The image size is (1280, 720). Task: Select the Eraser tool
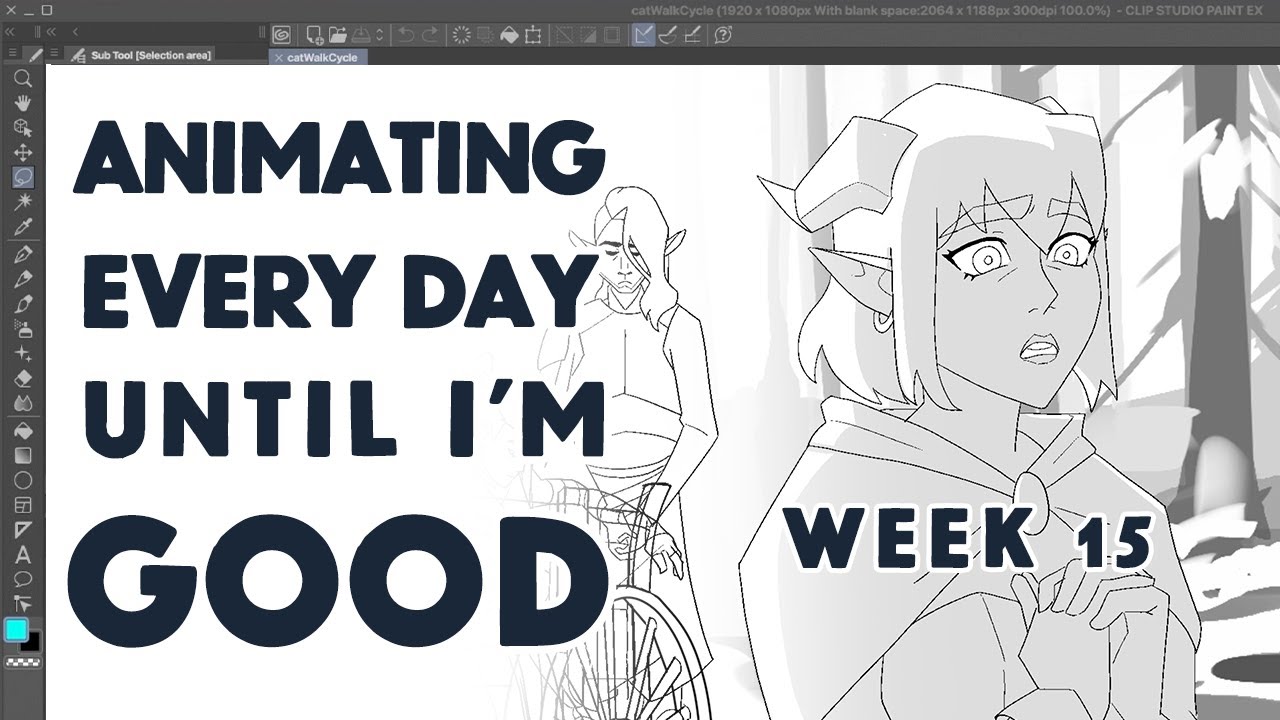click(22, 379)
